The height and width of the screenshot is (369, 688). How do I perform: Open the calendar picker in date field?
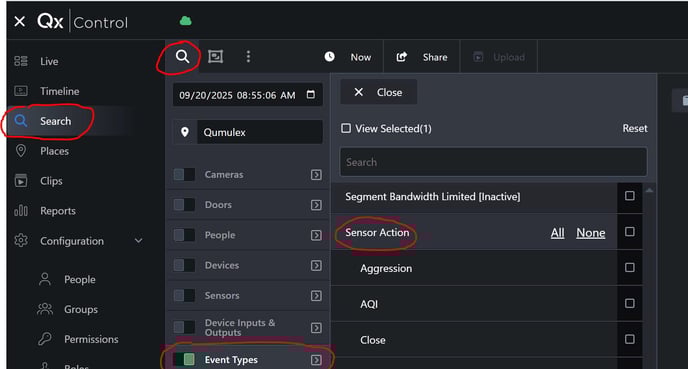tap(311, 94)
